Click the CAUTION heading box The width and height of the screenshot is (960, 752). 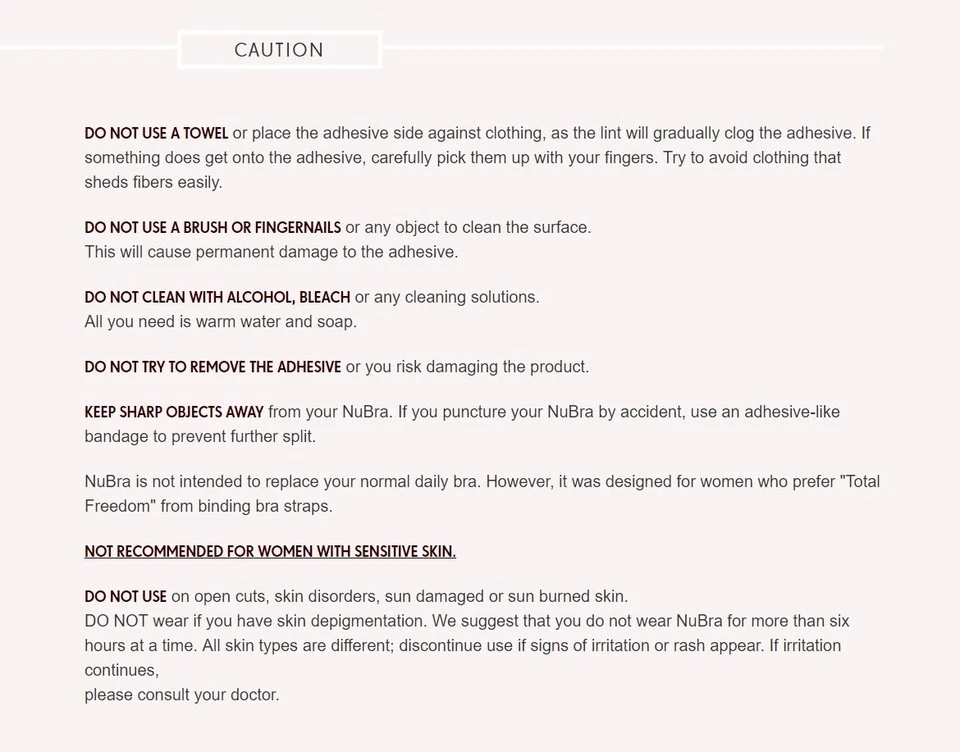click(x=279, y=50)
